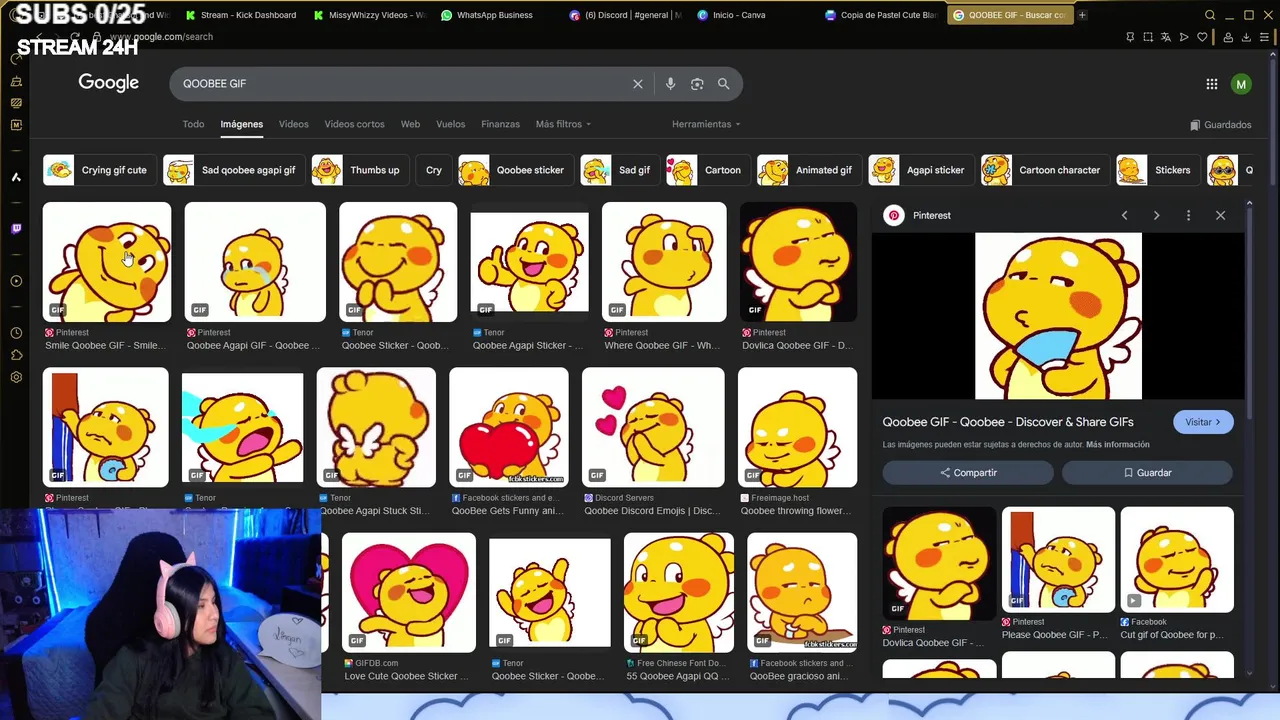Open the Love Cute Qoobee Sticker thumbnail
This screenshot has height=720, width=1280.
click(409, 592)
